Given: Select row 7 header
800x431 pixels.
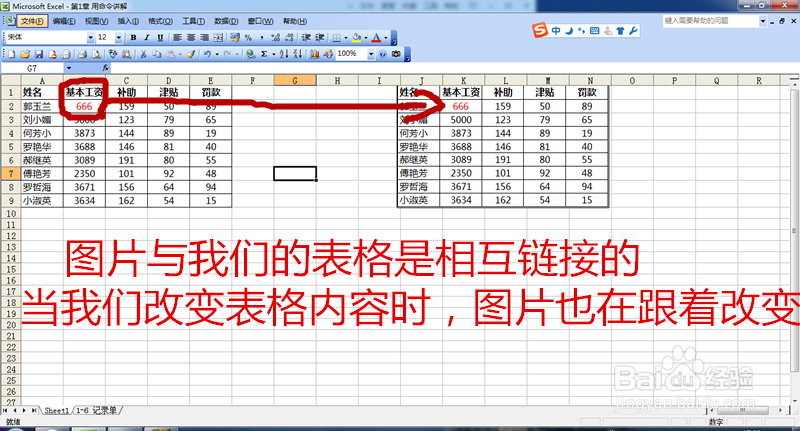Looking at the screenshot, I should point(11,173).
